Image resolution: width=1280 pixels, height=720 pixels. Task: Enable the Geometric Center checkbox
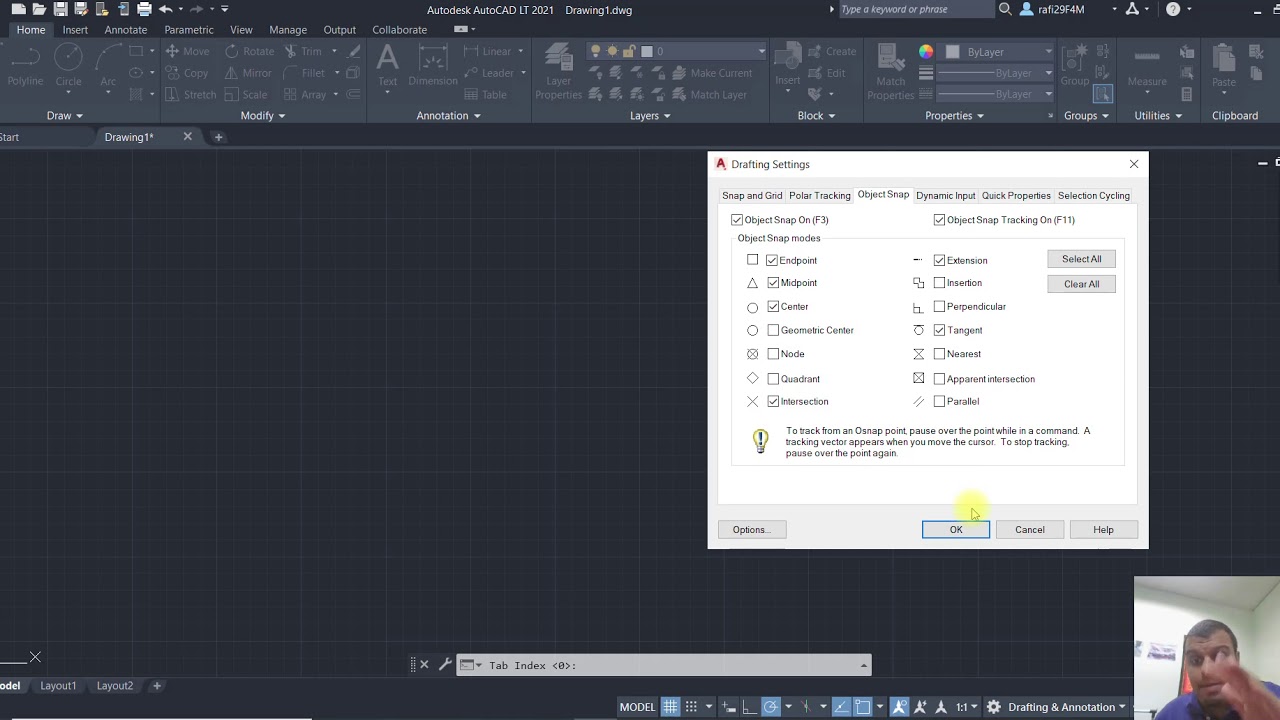(773, 330)
